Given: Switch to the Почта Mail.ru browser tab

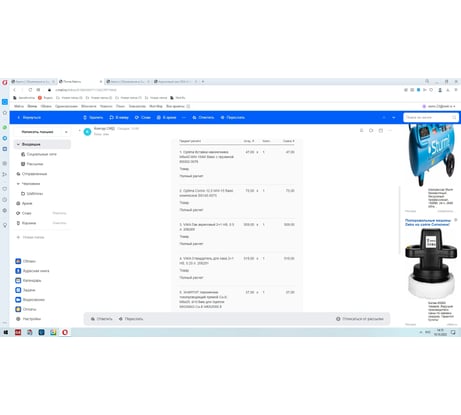Looking at the screenshot, I should [80, 81].
